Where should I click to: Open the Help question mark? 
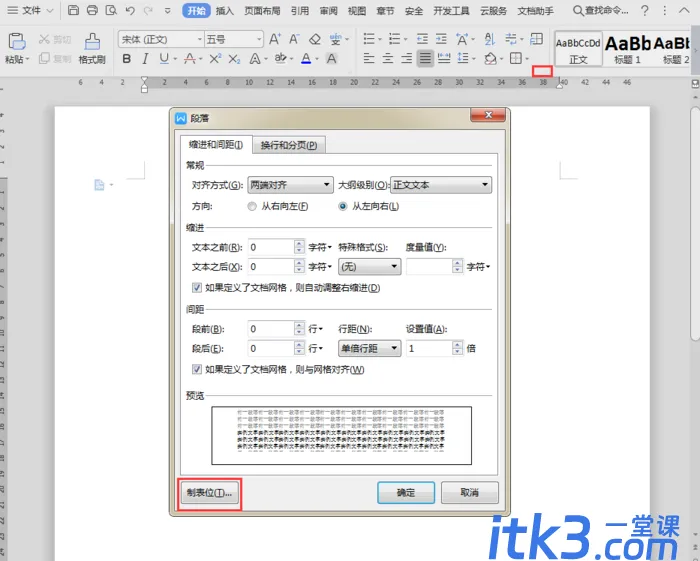click(x=645, y=10)
